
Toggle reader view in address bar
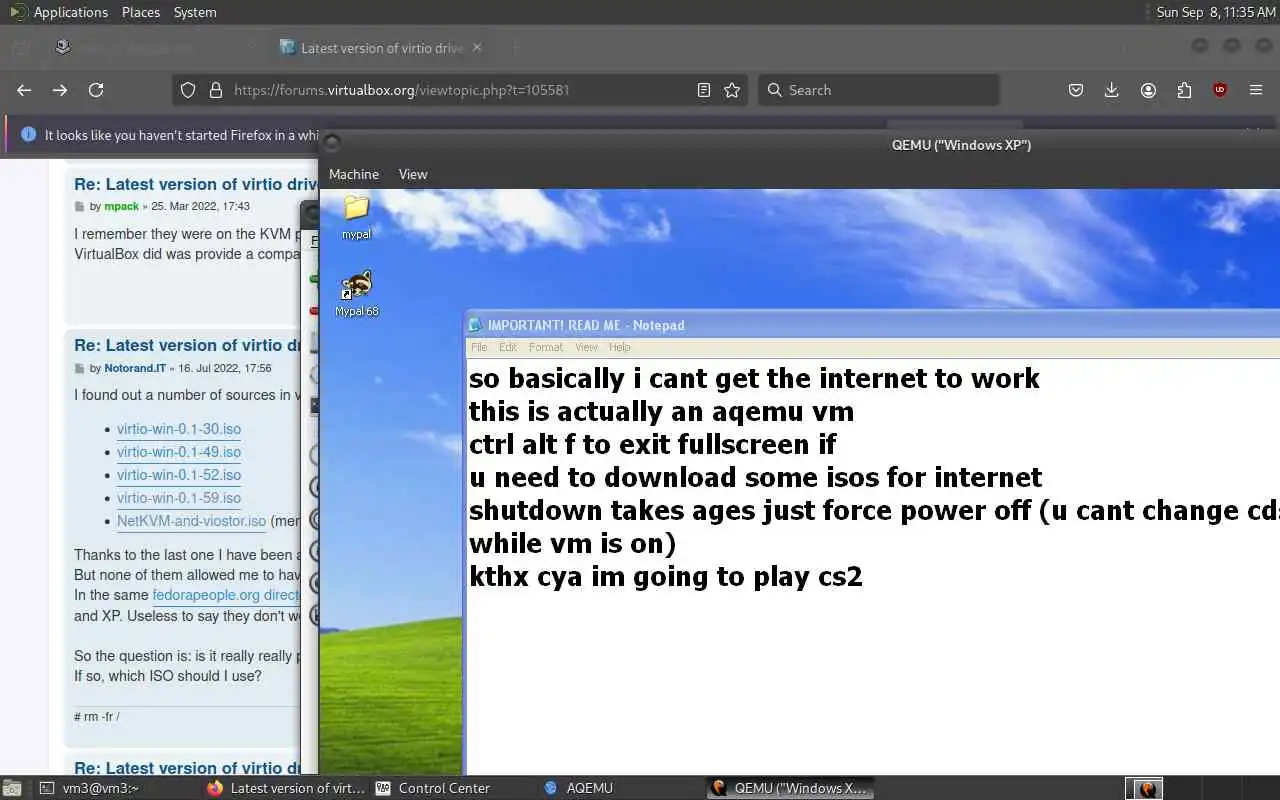[704, 90]
